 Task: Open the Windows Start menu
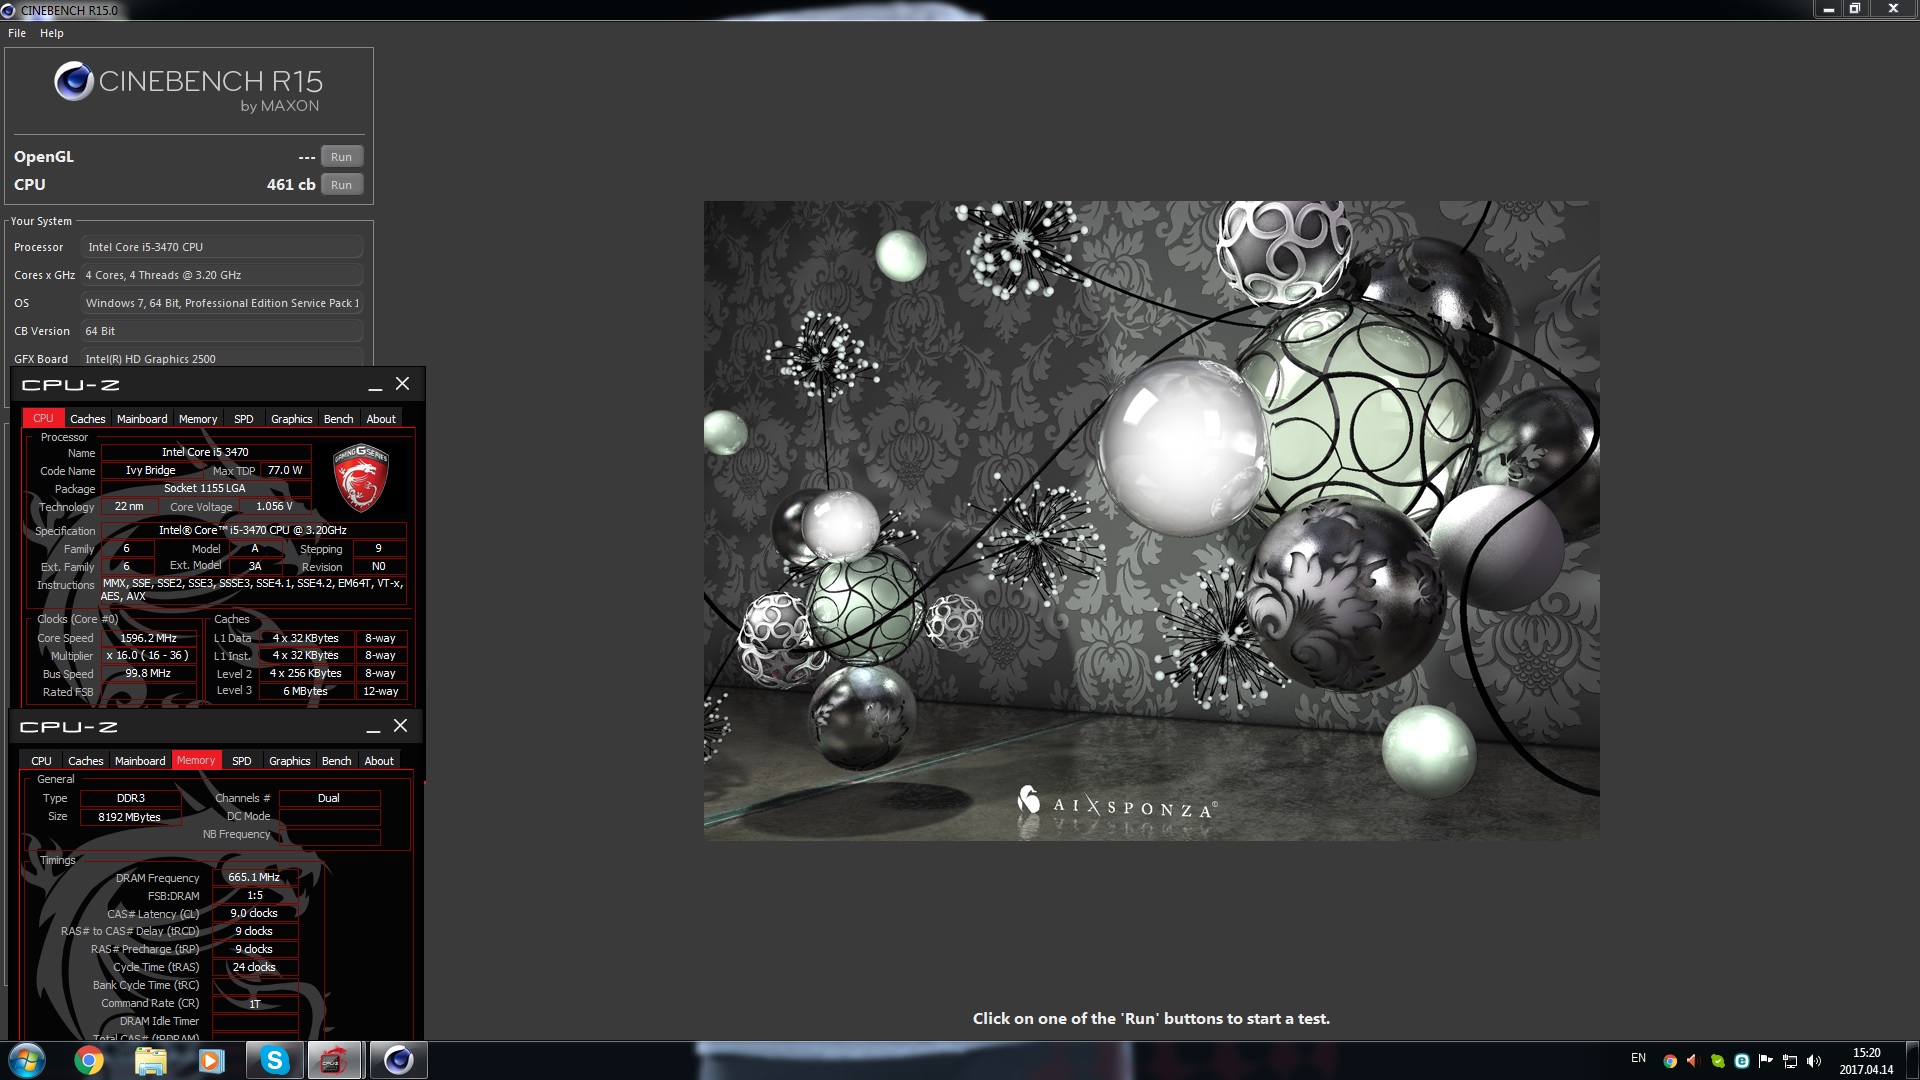click(x=27, y=1060)
